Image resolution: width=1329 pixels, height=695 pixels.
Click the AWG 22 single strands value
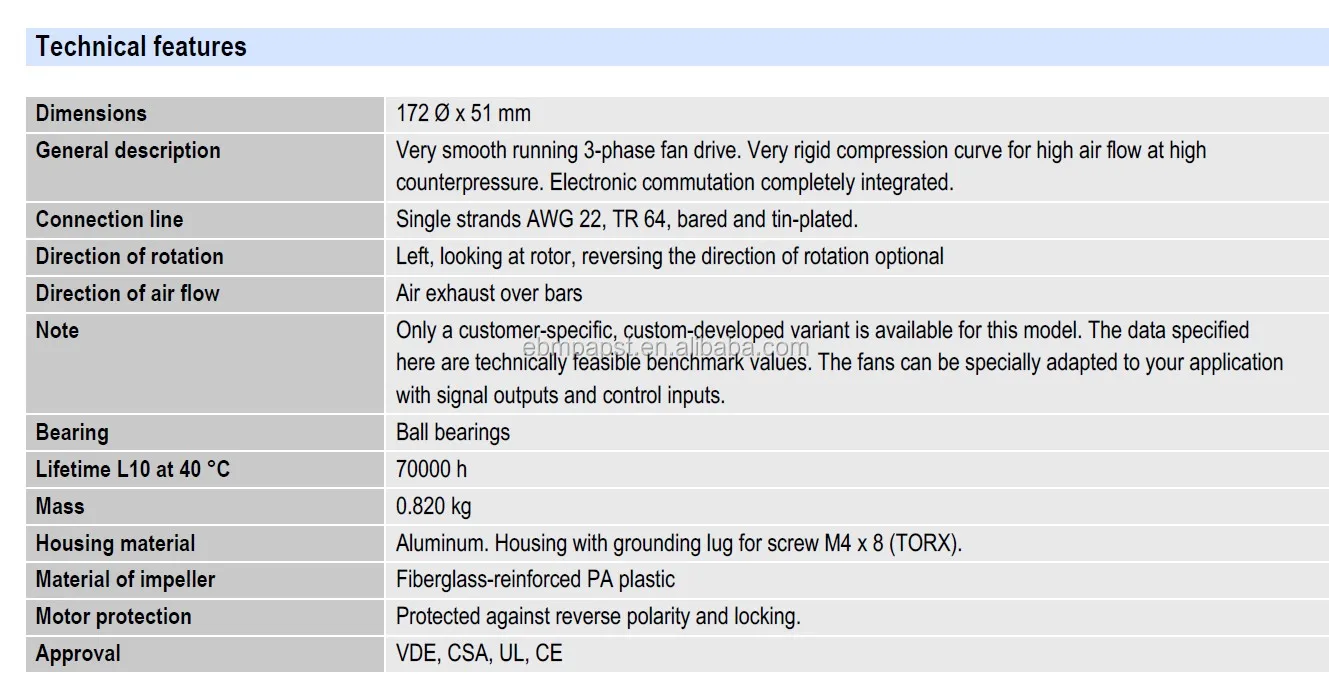626,219
